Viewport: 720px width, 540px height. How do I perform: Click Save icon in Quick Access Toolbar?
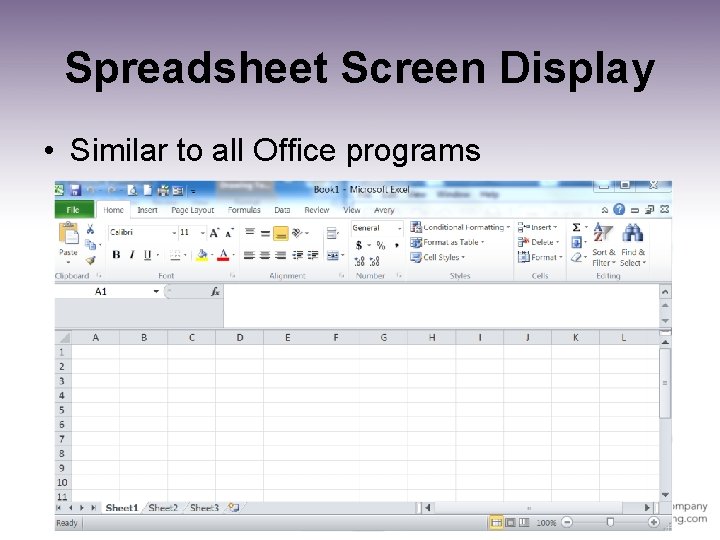[x=75, y=190]
